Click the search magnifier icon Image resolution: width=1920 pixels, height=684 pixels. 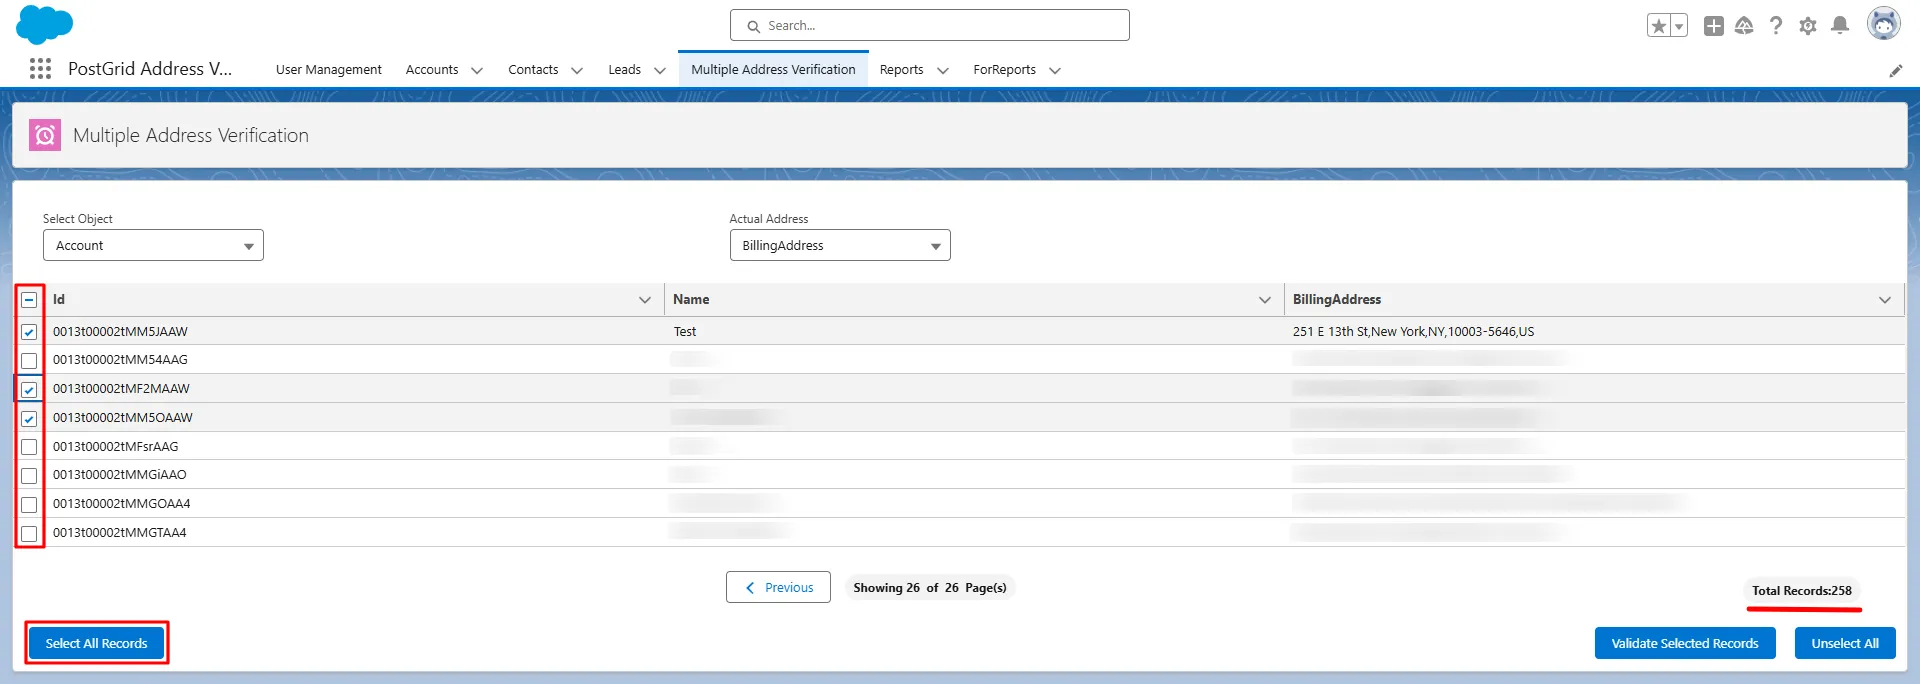click(754, 26)
